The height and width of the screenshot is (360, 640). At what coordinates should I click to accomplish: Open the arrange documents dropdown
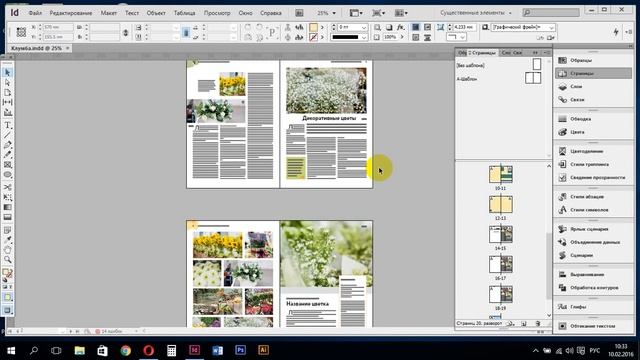tap(401, 13)
